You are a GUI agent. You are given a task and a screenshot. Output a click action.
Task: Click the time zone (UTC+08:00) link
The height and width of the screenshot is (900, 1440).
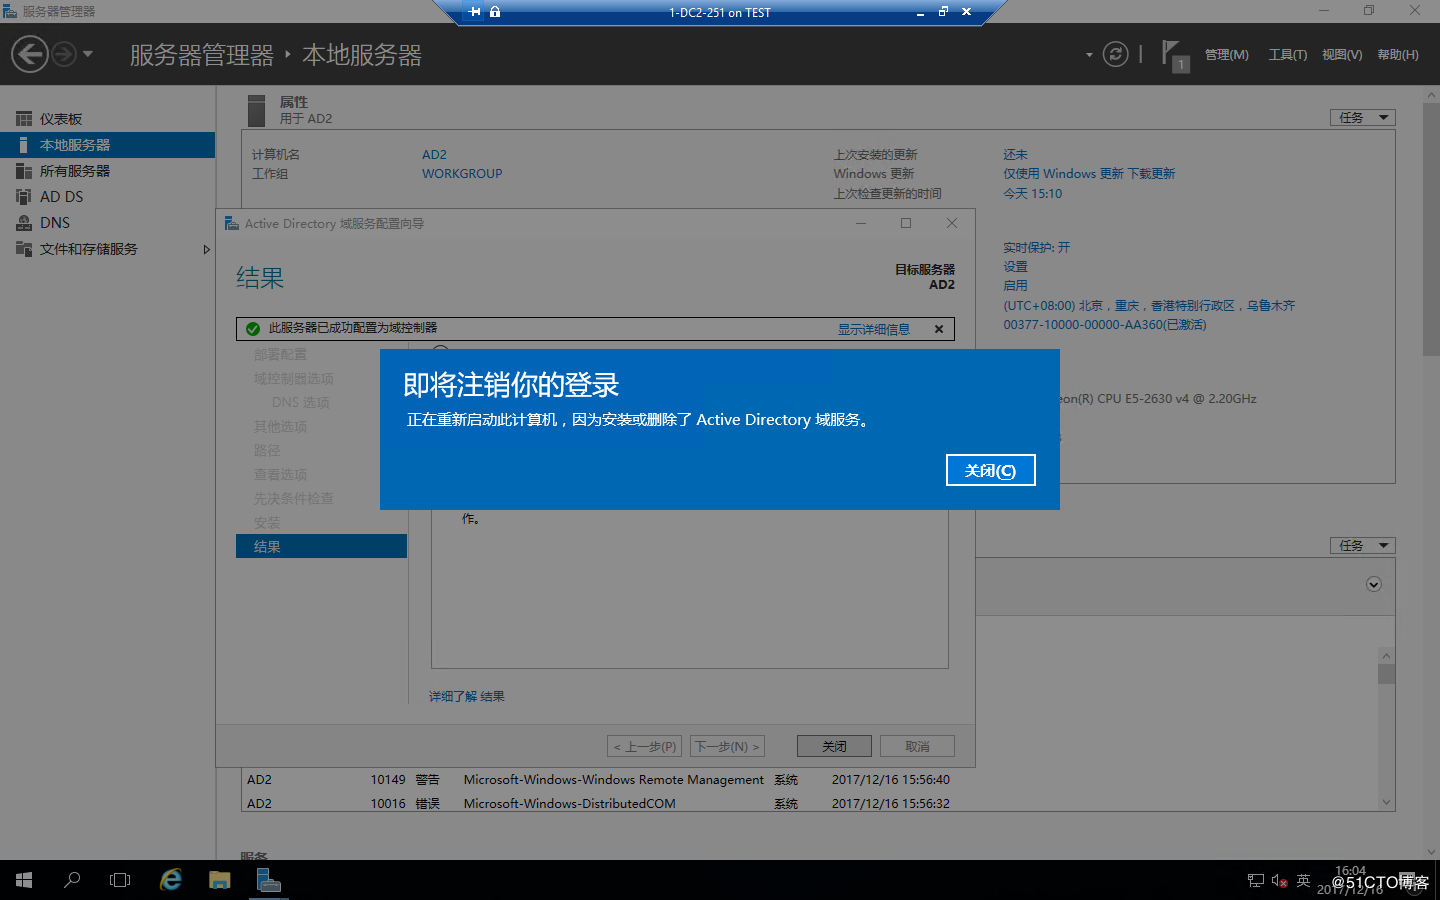[1149, 306]
